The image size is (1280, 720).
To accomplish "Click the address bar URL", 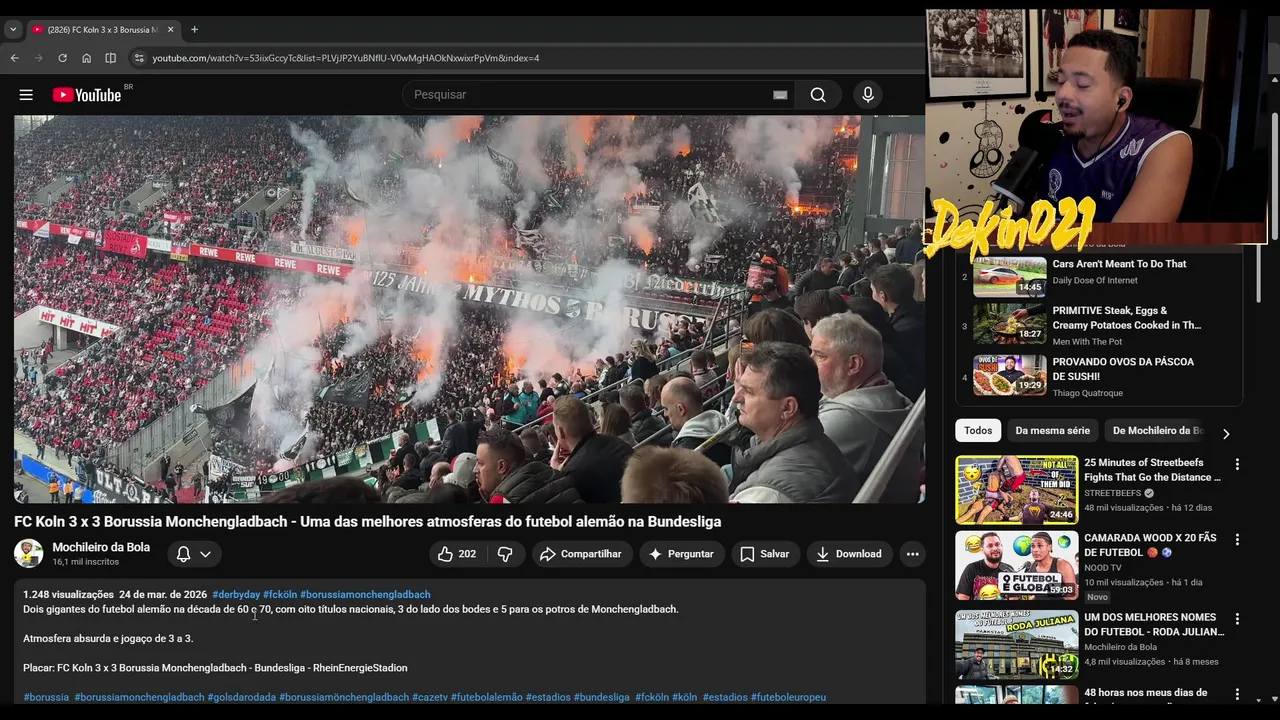I will [346, 58].
